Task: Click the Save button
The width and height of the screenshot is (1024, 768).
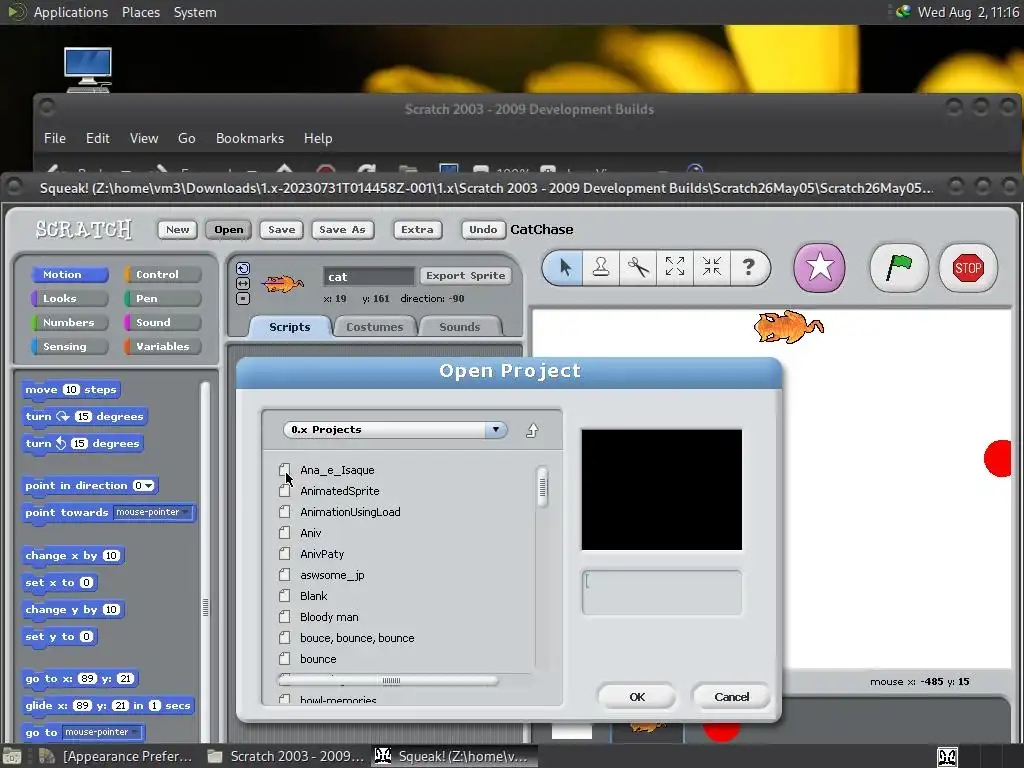Action: coord(281,229)
